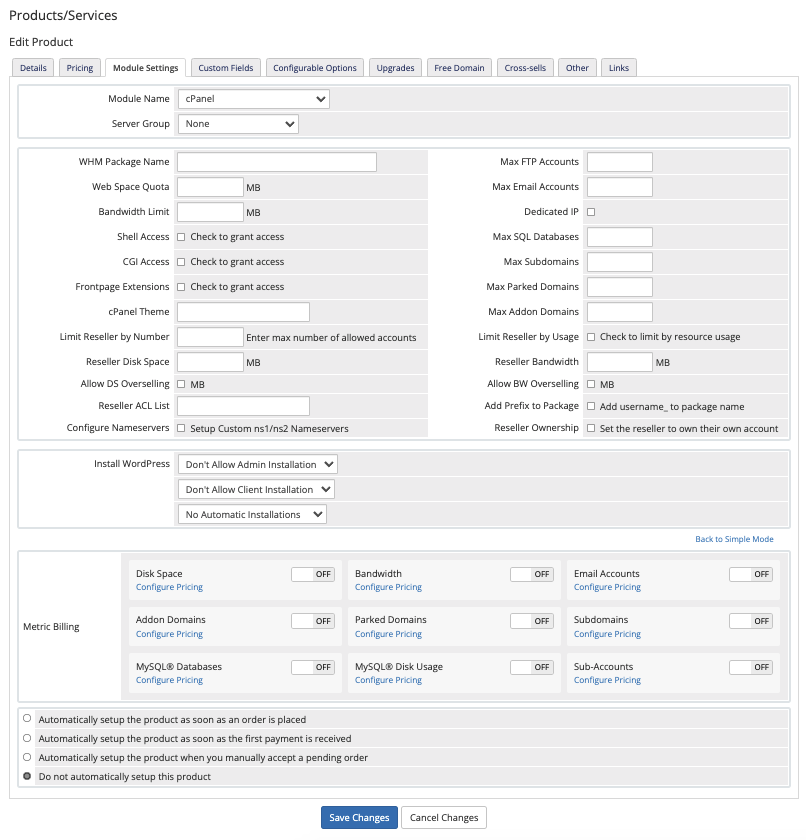
Task: Toggle Disk Space metric billing switch
Action: 313,574
